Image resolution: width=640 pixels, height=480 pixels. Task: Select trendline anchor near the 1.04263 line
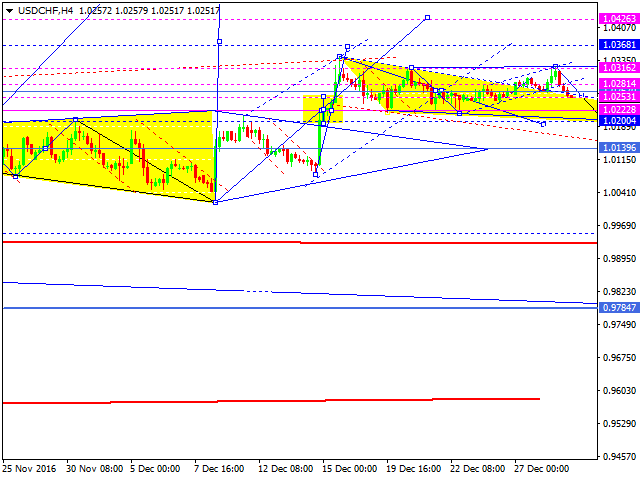427,18
